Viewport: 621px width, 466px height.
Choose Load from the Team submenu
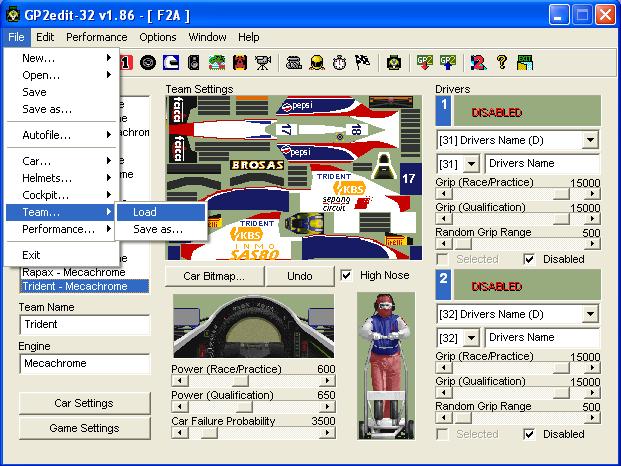click(145, 212)
